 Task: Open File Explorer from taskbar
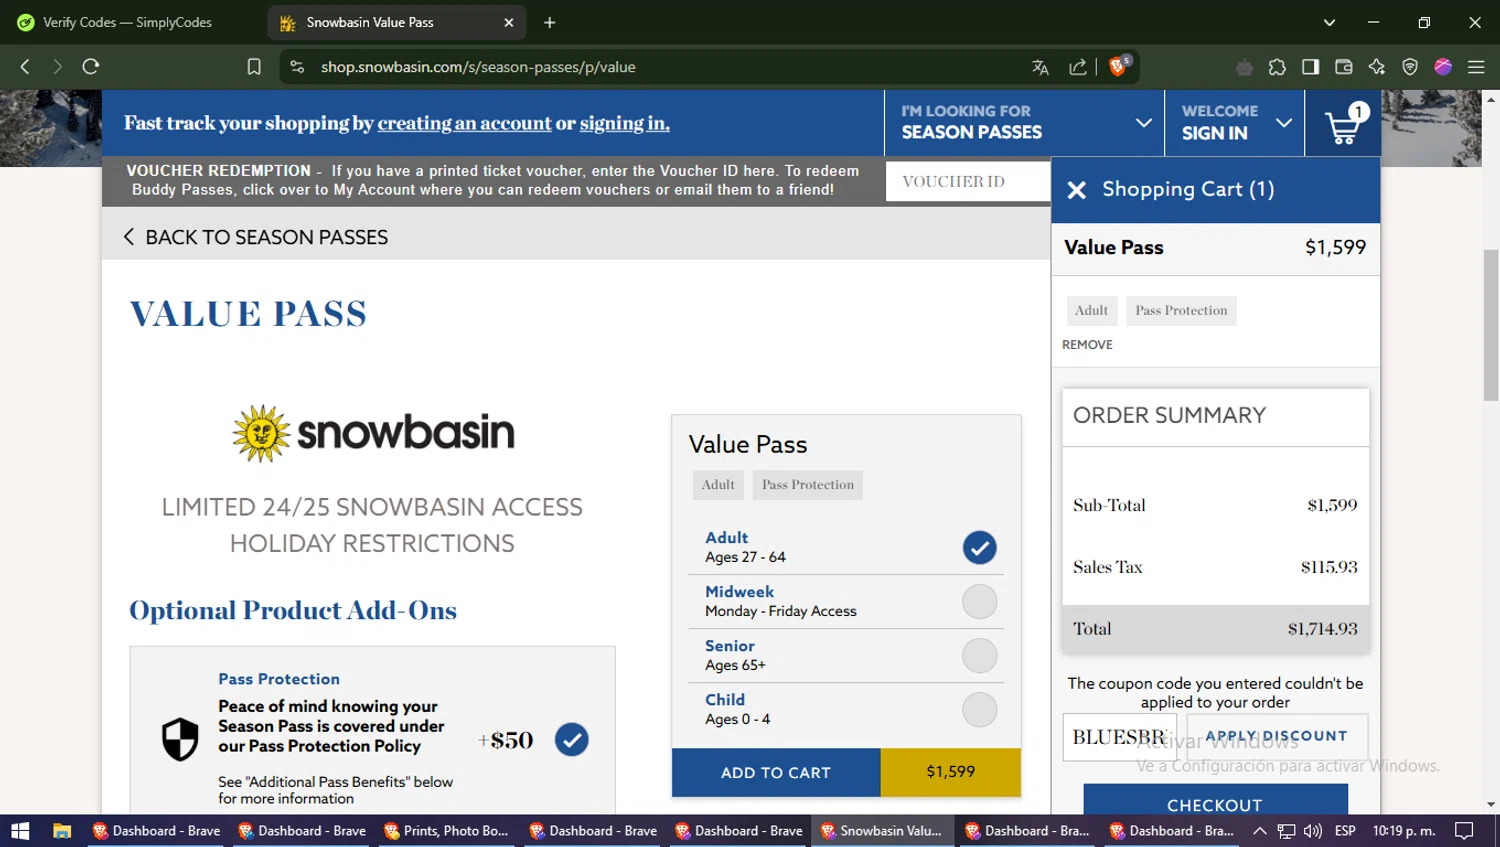tap(62, 831)
